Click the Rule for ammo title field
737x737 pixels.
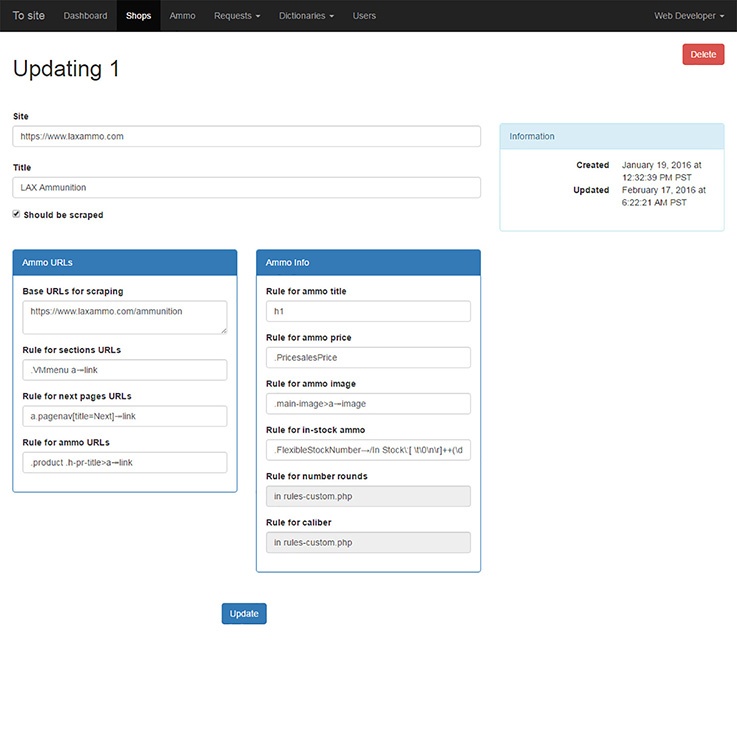pos(368,312)
